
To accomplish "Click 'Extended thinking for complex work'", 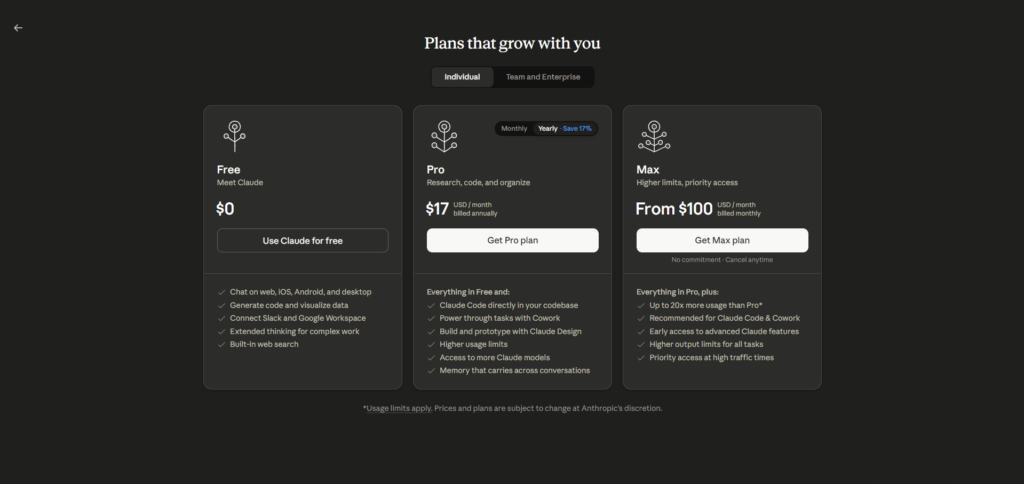I will [x=295, y=331].
